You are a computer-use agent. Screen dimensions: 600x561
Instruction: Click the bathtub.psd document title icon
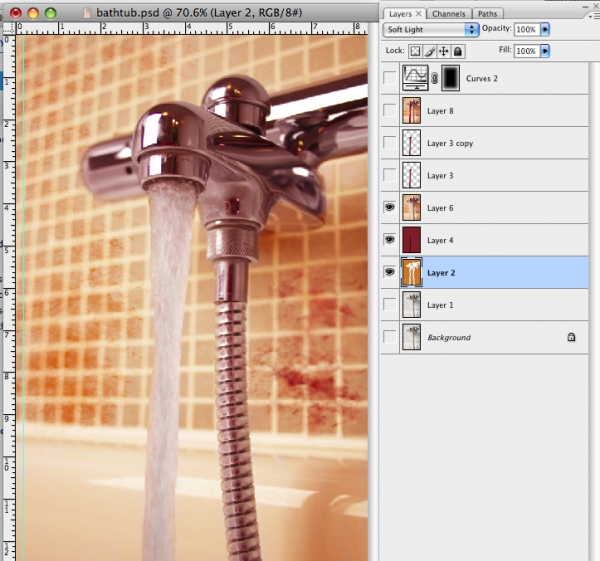point(87,13)
